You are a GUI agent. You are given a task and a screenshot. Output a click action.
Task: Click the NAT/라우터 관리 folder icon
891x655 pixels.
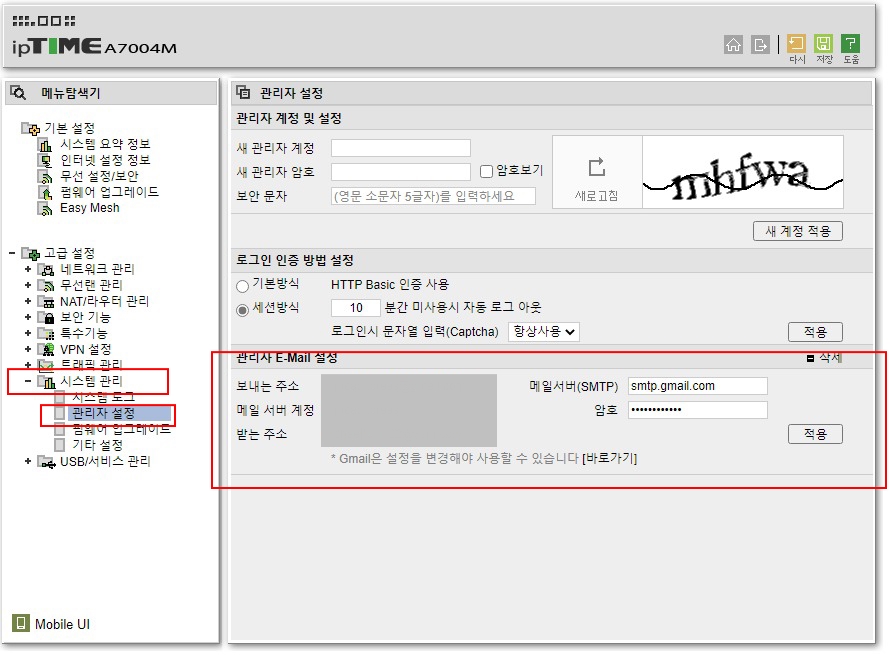[46, 301]
